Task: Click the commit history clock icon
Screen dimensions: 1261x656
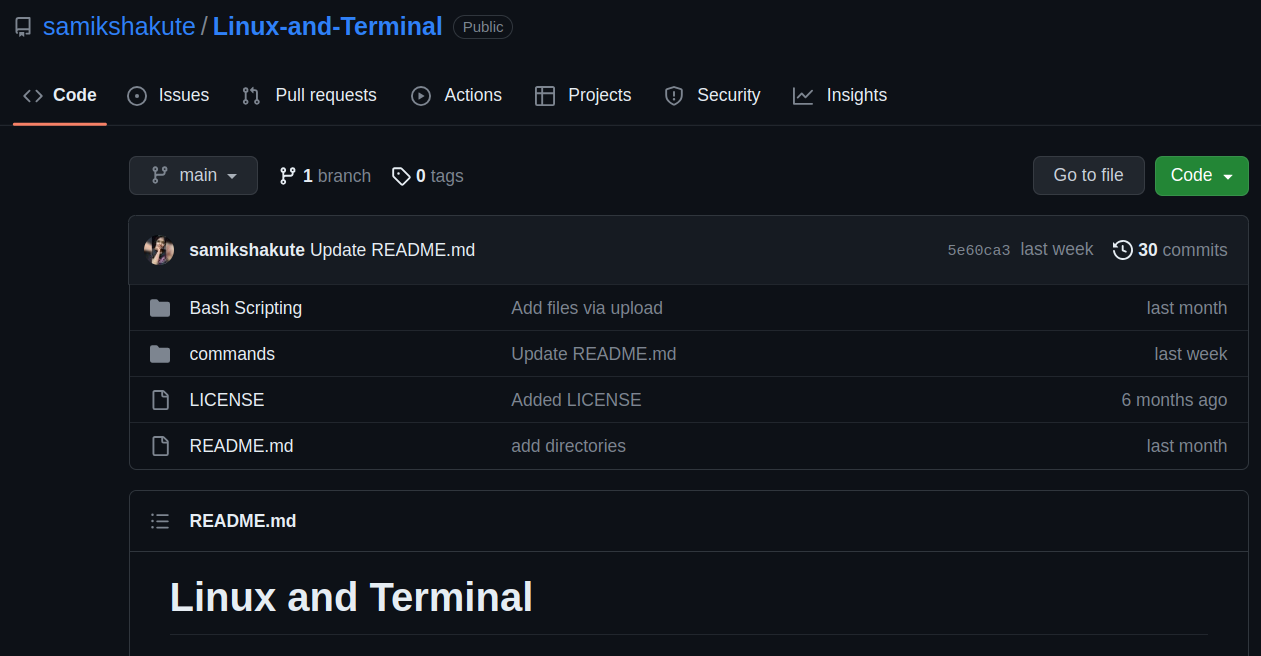Action: point(1123,250)
